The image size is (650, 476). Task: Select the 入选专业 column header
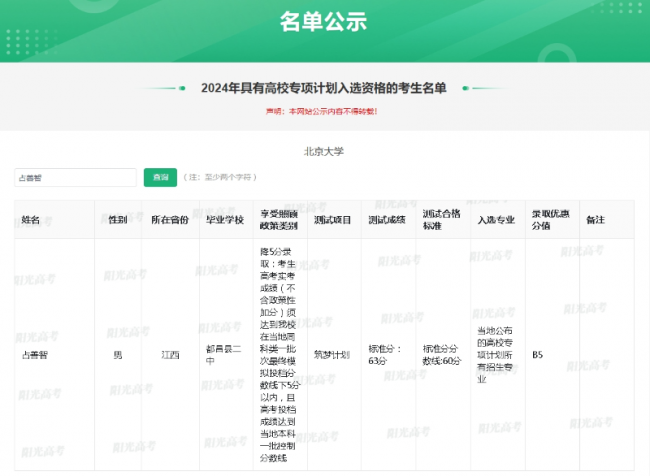[496, 220]
